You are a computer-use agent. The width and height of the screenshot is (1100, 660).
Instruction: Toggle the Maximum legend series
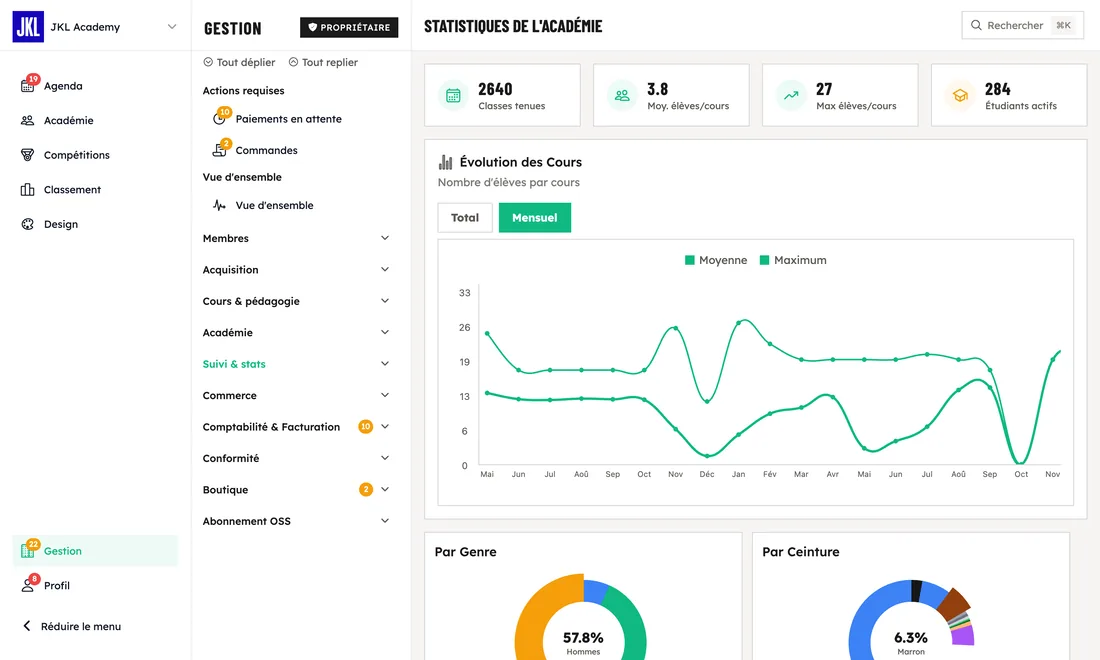coord(793,260)
